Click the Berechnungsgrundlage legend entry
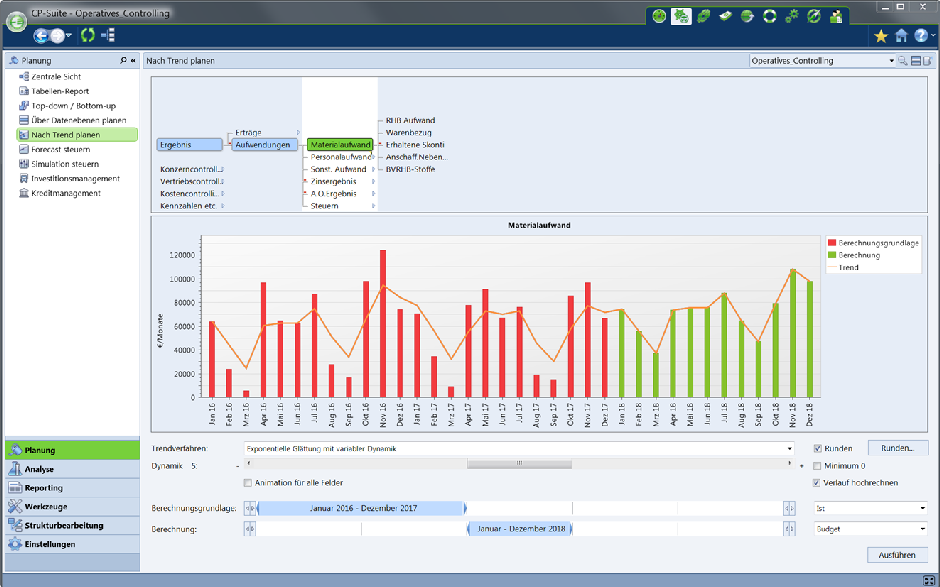 click(x=873, y=243)
